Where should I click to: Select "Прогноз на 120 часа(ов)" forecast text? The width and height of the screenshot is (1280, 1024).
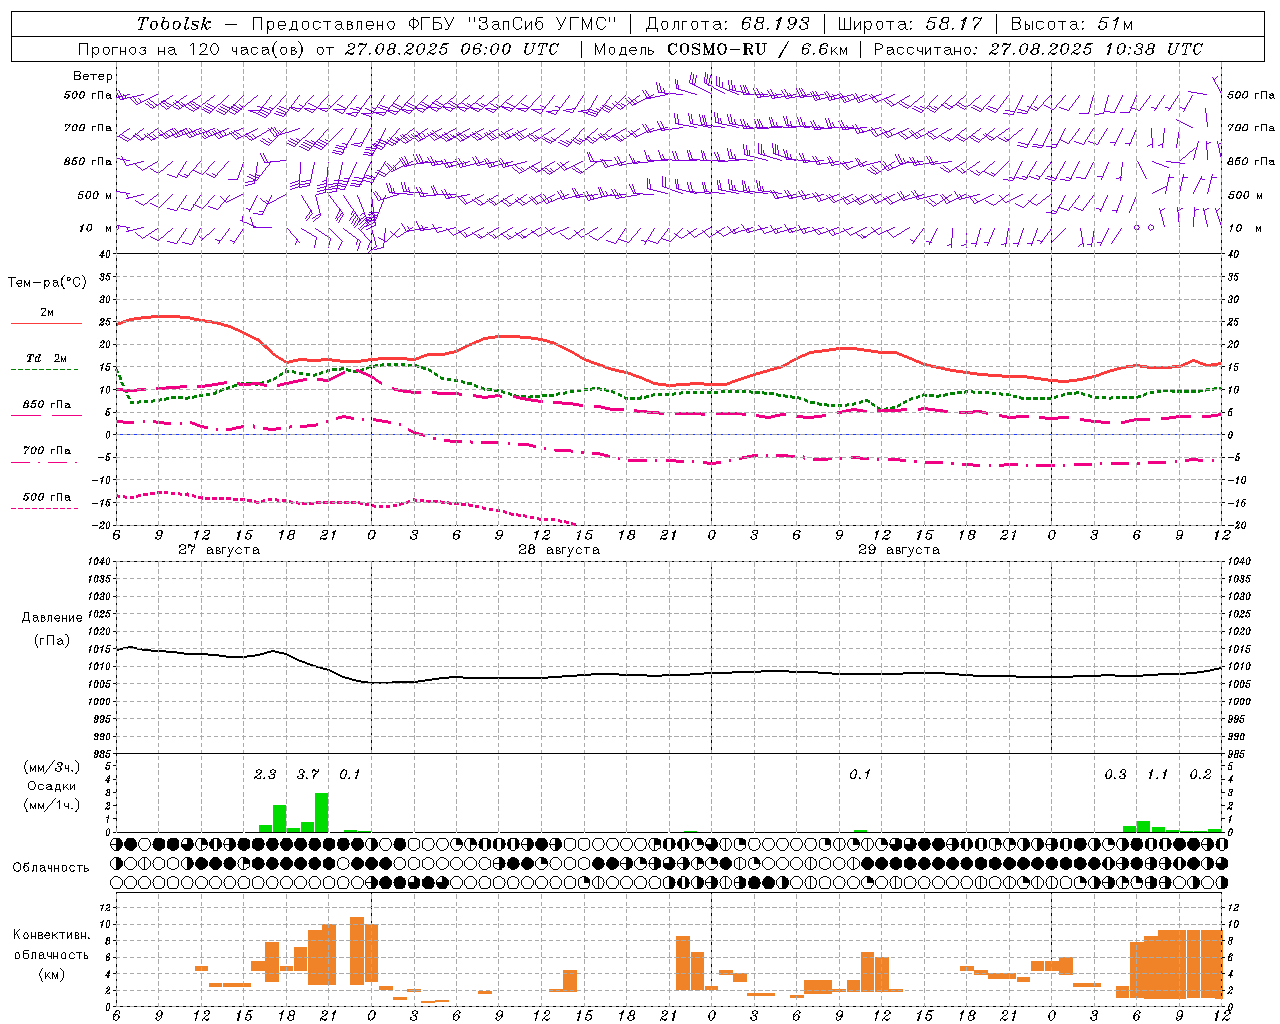point(192,49)
